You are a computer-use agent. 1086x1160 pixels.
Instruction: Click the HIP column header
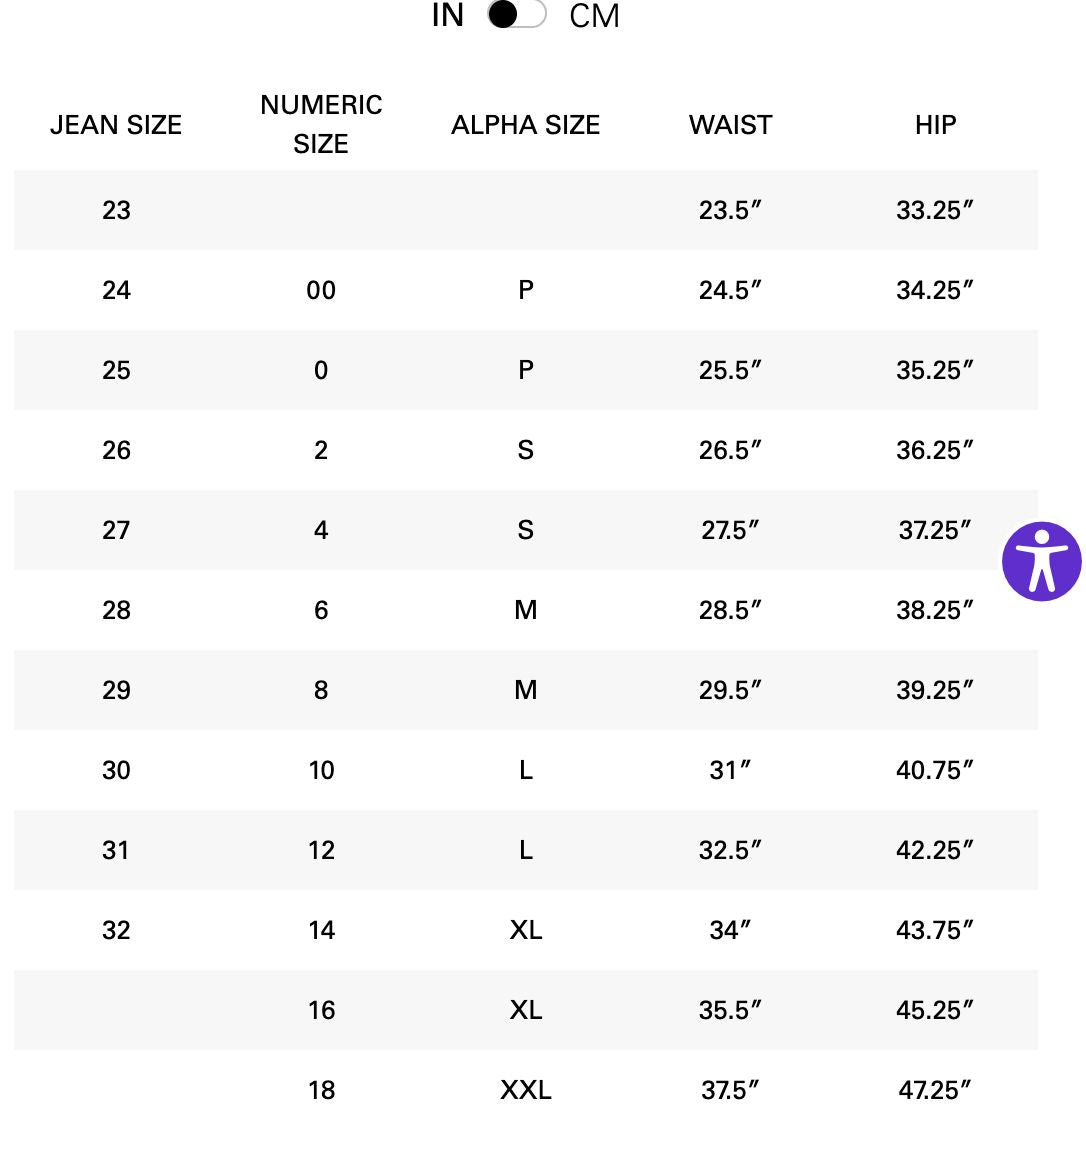click(x=935, y=125)
